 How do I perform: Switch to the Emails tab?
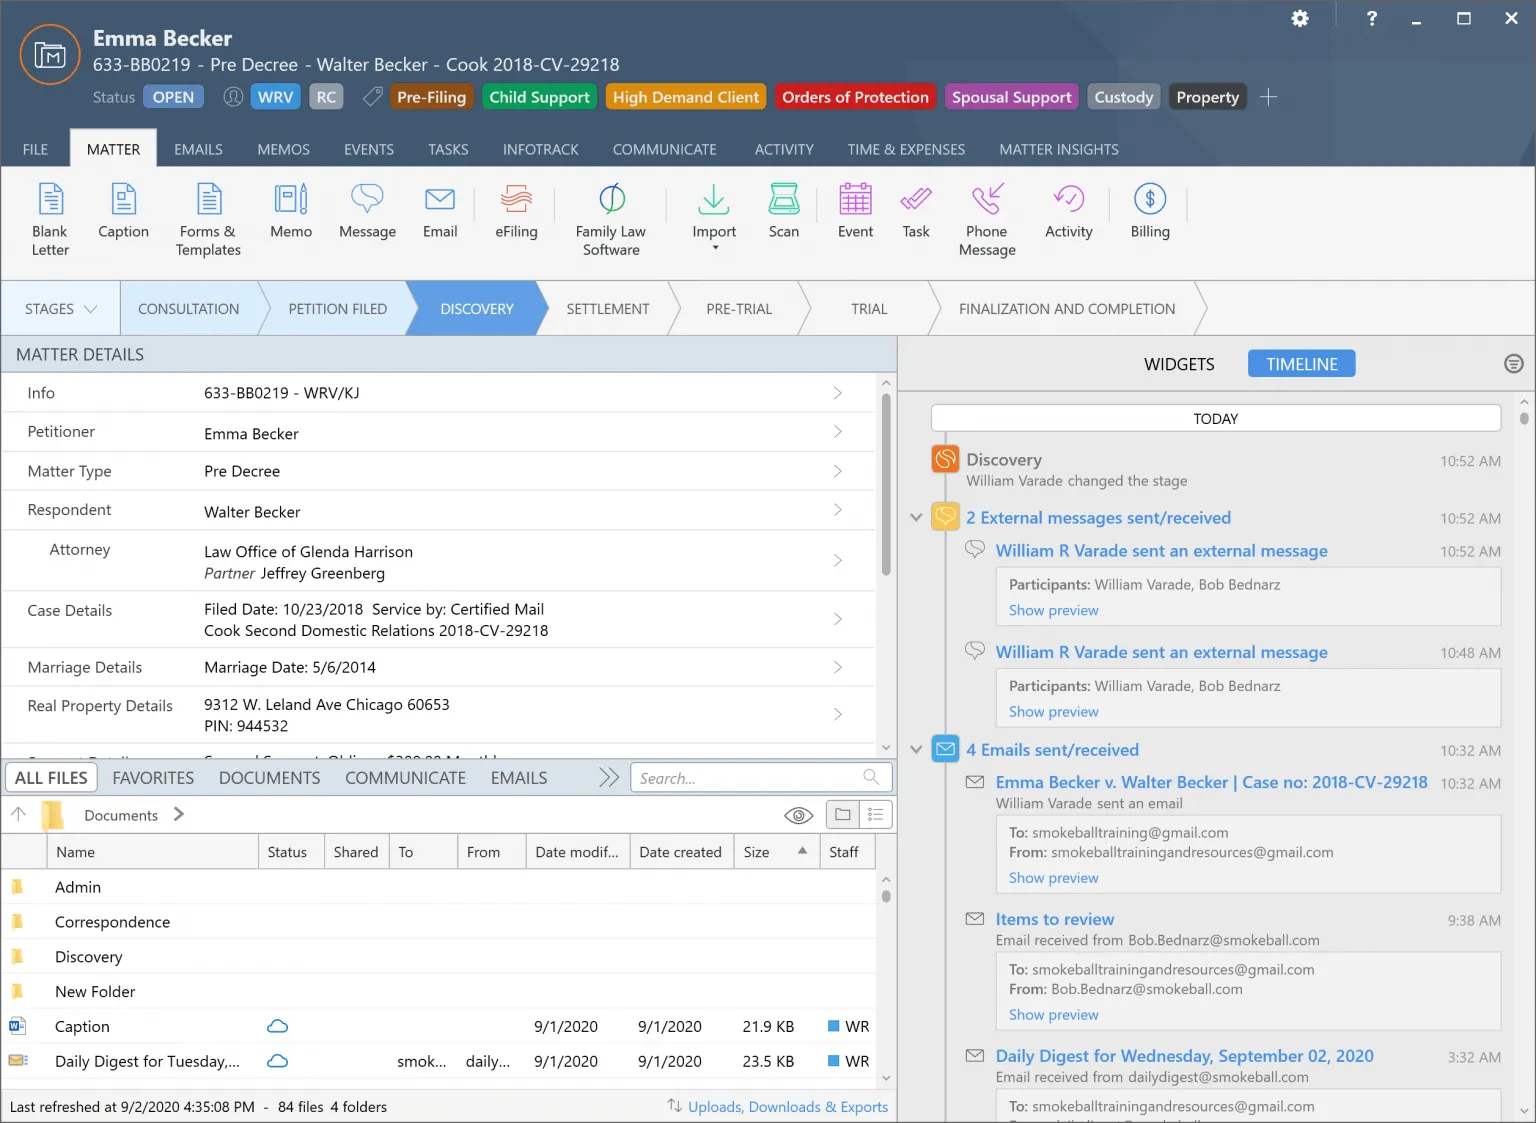coord(198,149)
